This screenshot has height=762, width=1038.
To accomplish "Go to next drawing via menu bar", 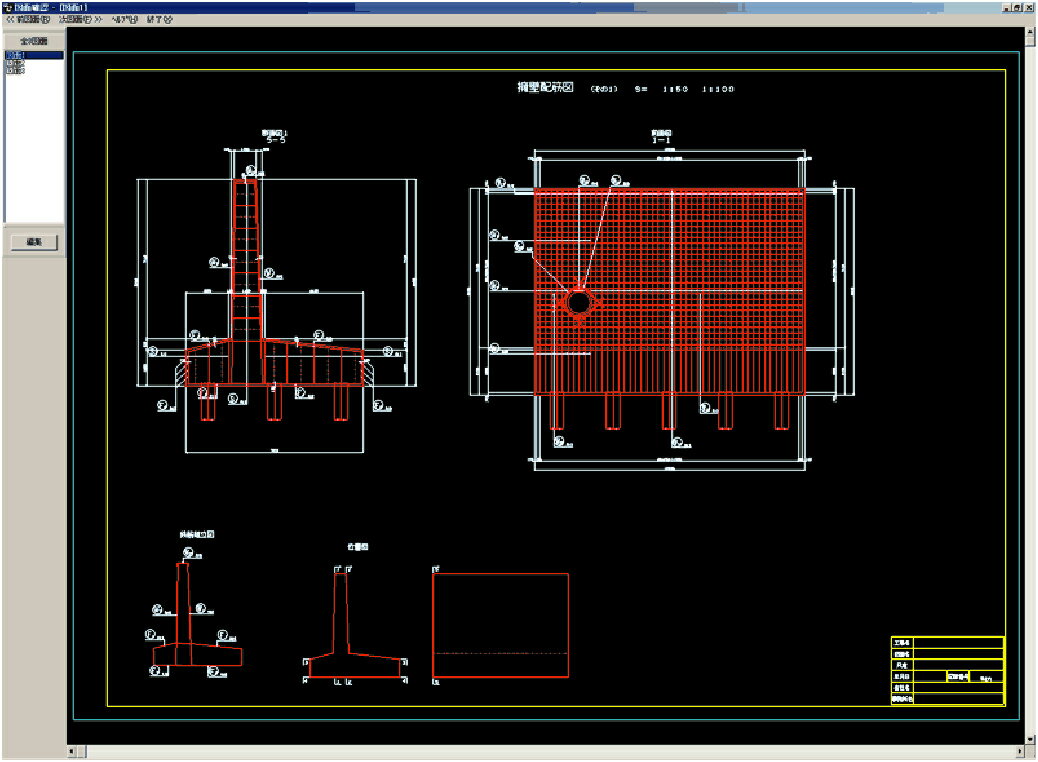I will [79, 19].
